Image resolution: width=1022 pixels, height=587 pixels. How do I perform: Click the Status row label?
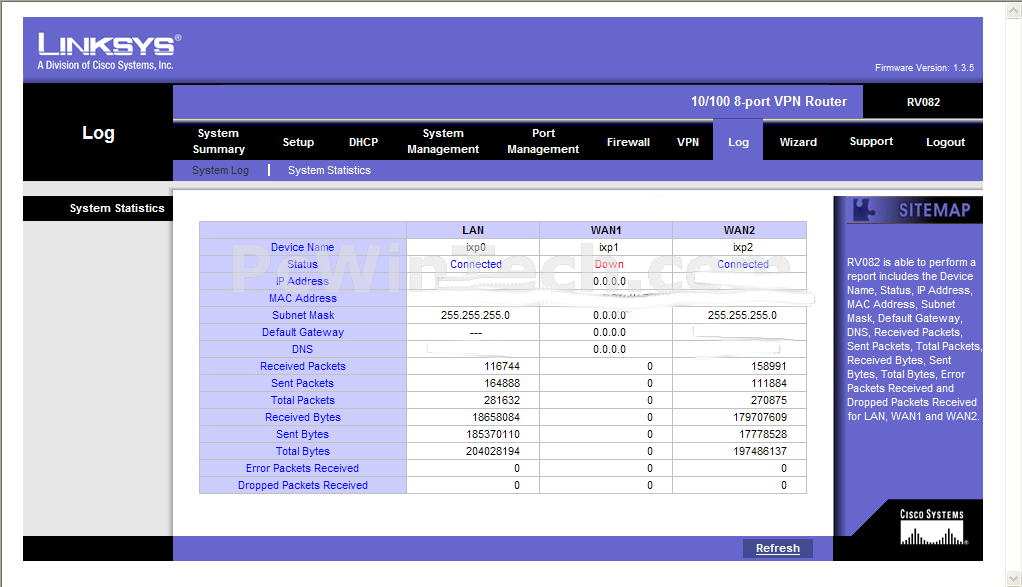302,265
